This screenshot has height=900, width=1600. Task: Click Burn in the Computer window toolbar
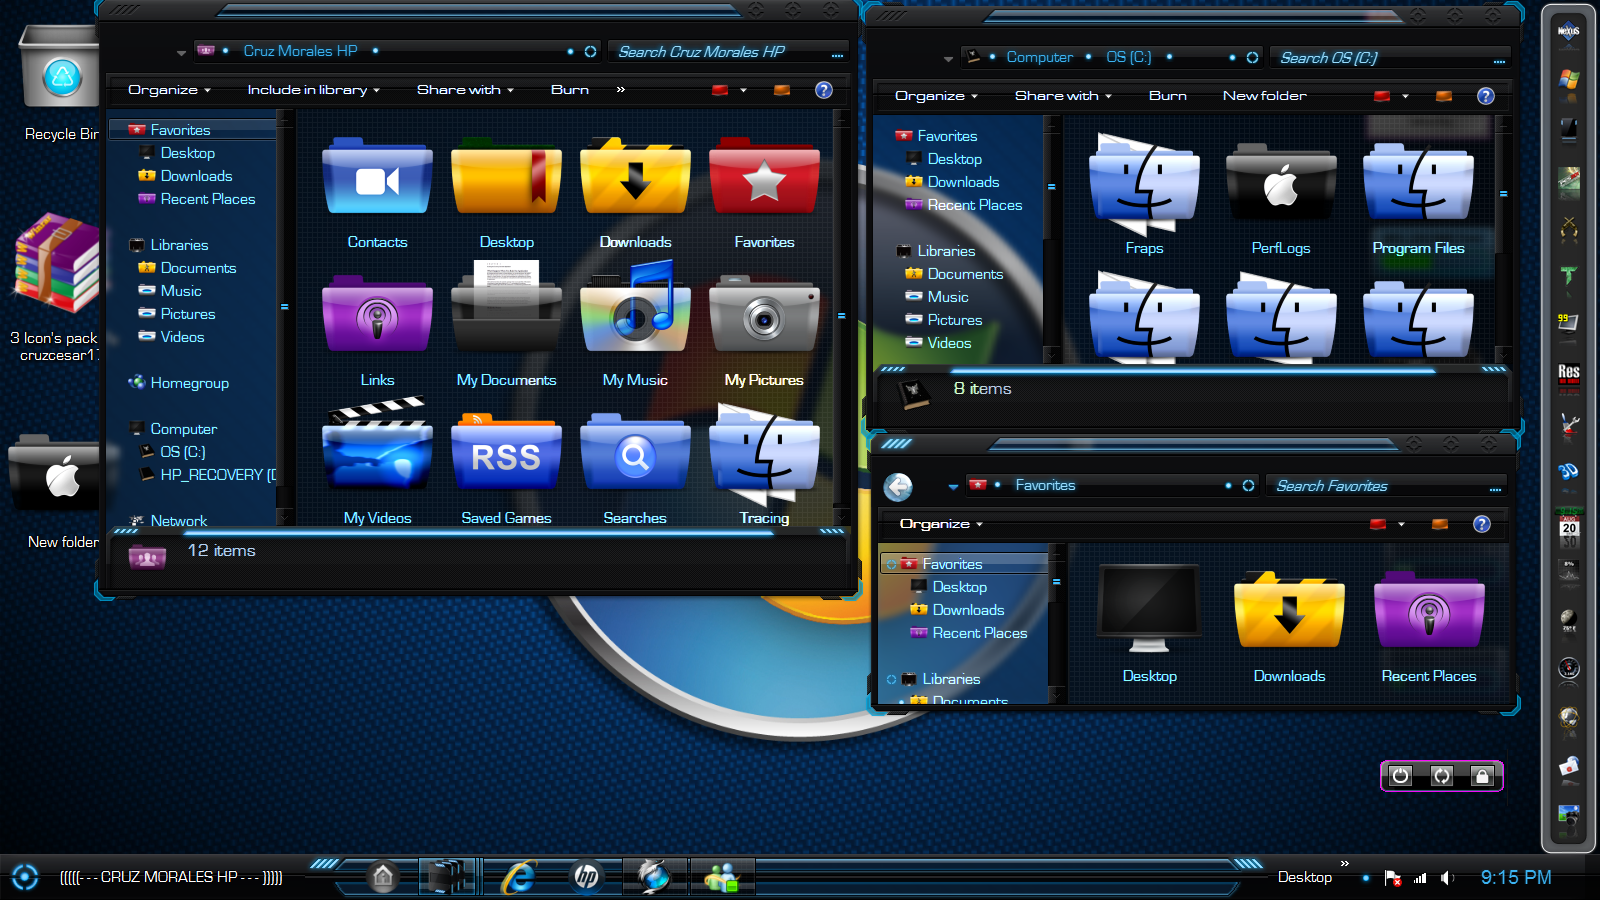pyautogui.click(x=1167, y=95)
